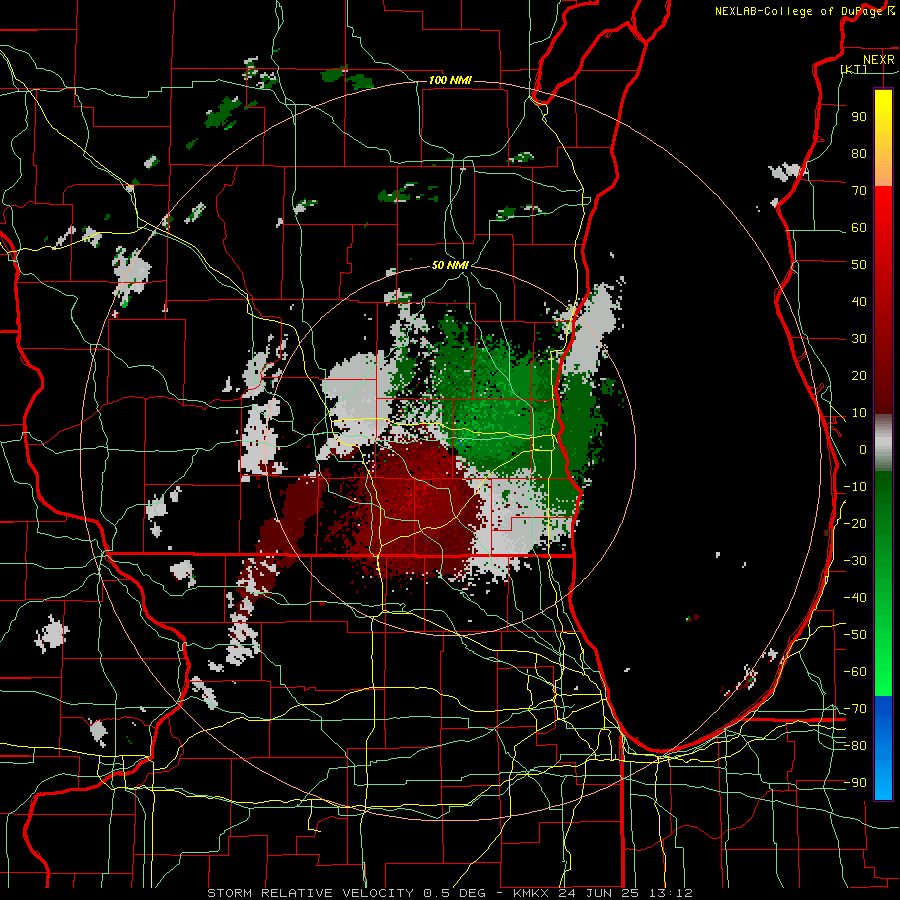Click the -40 knot scale label
This screenshot has height=900, width=900.
pos(855,598)
